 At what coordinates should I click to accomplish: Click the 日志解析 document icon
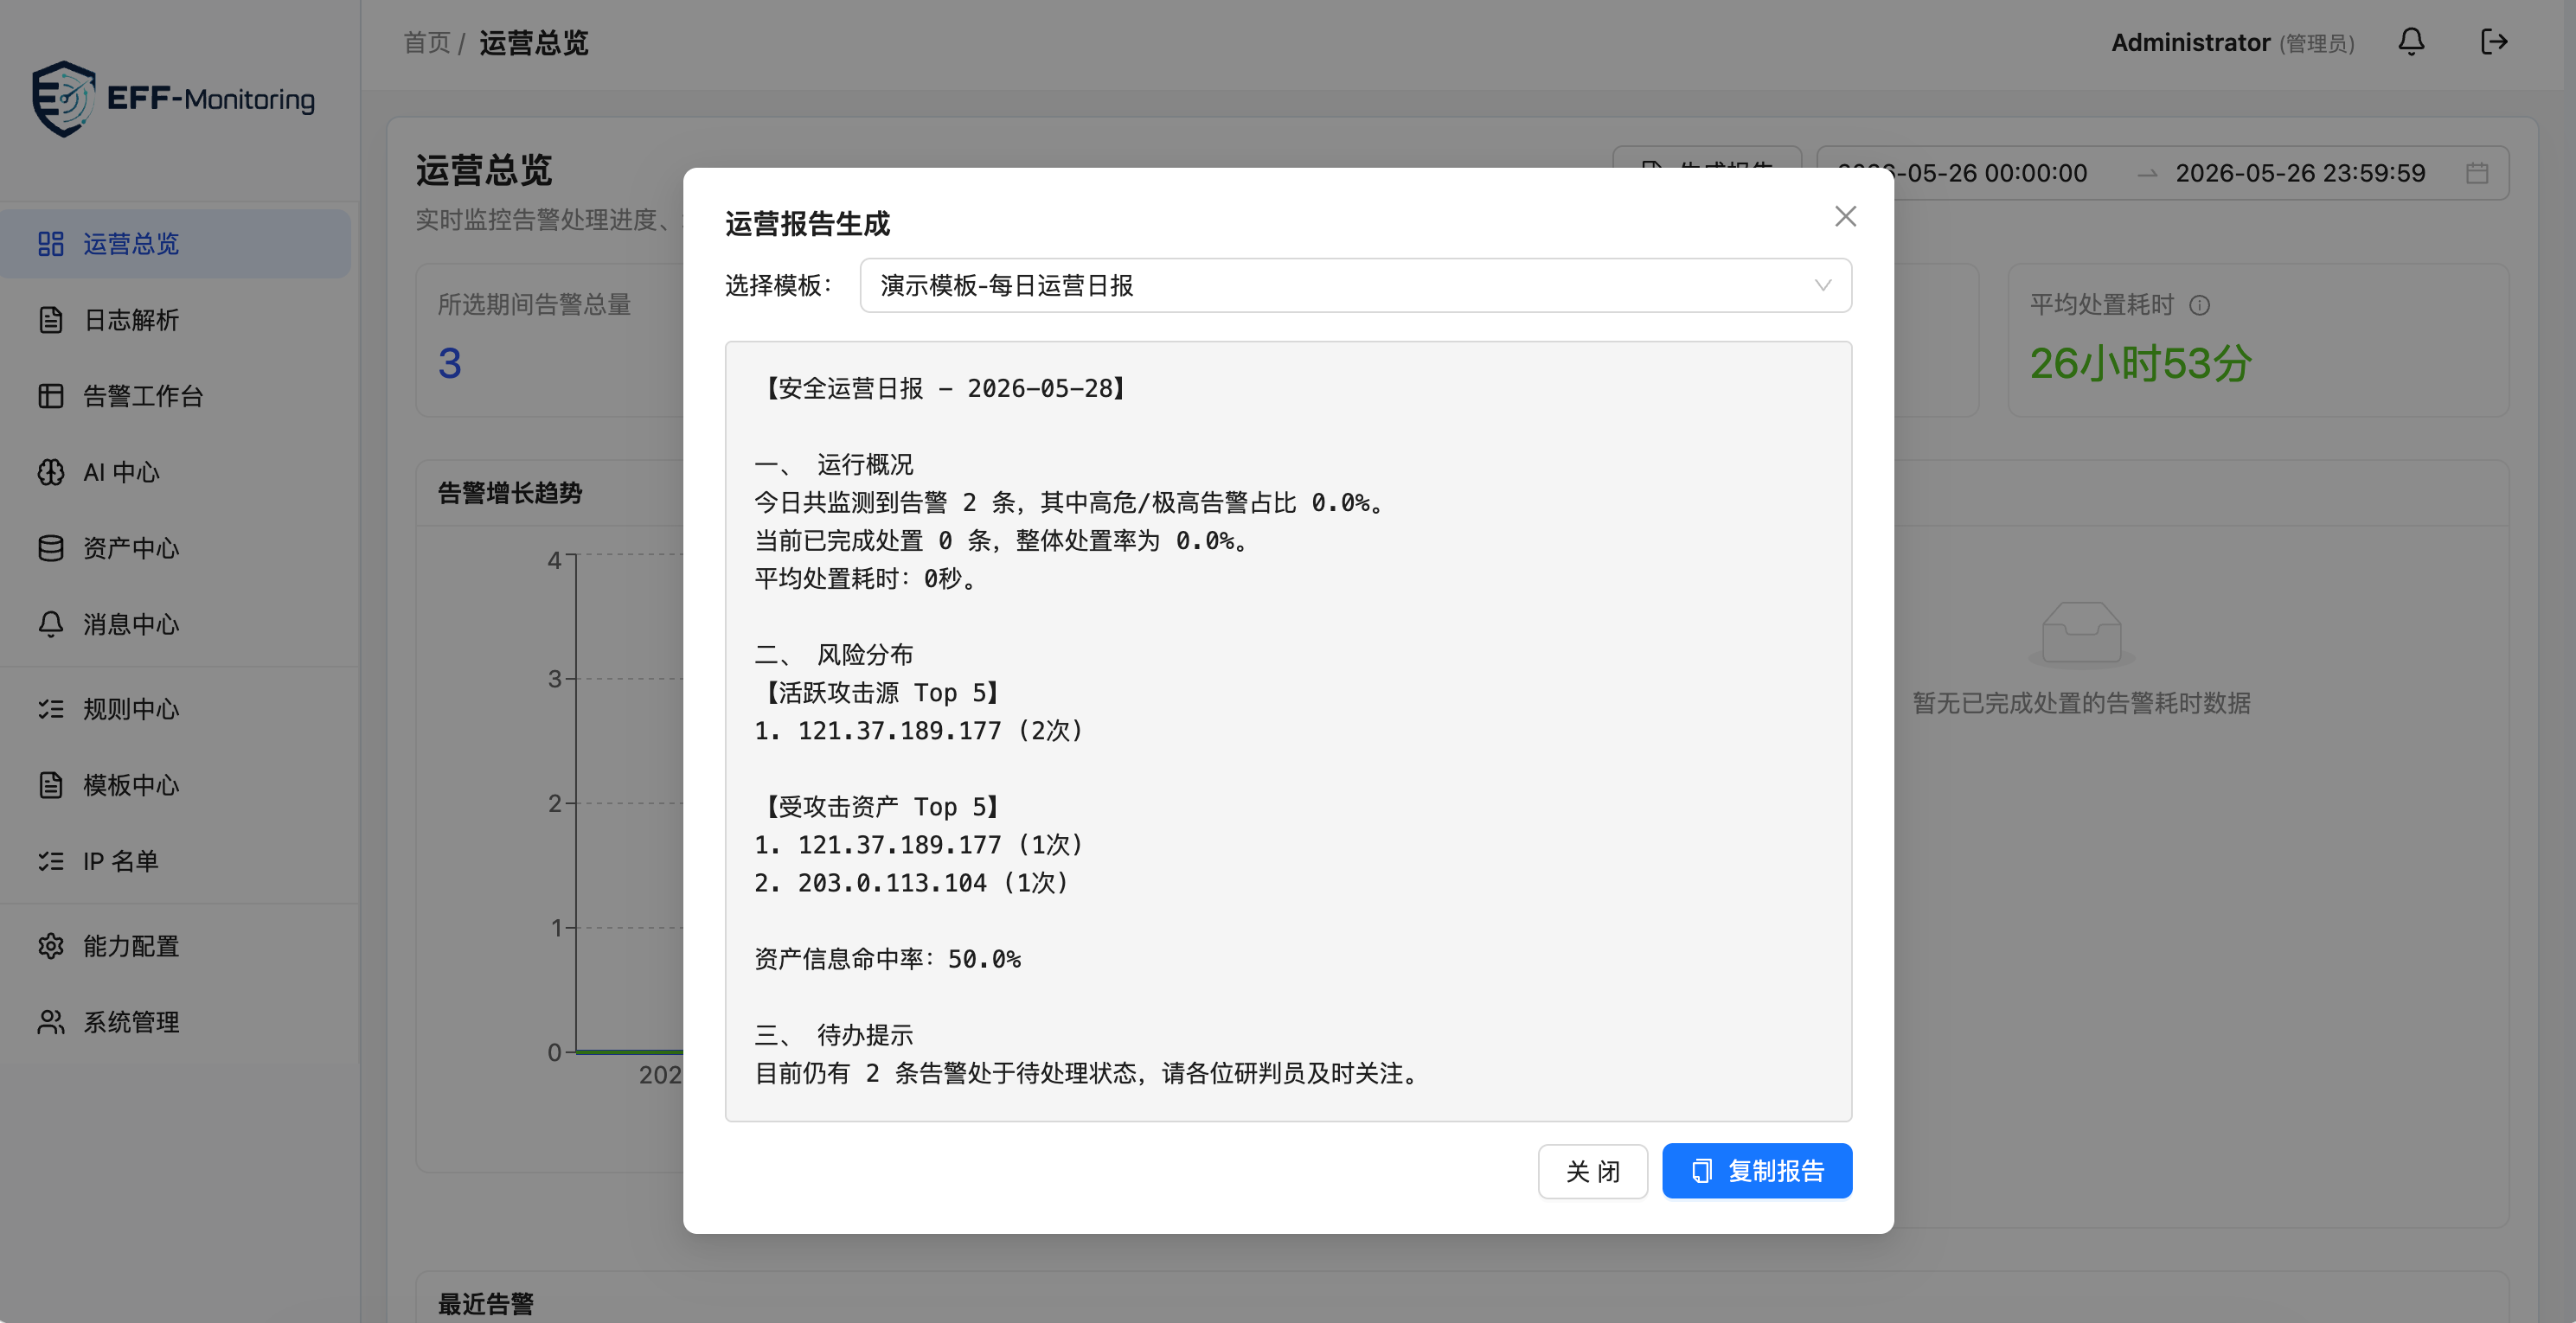click(51, 320)
